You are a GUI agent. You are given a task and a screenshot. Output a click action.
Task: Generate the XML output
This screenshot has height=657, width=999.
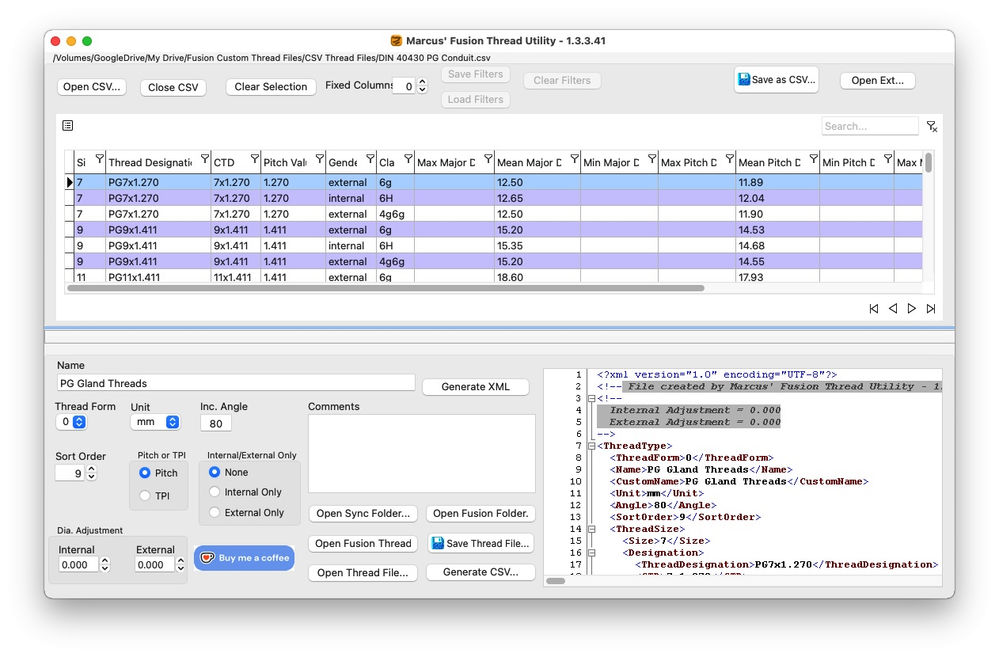475,387
